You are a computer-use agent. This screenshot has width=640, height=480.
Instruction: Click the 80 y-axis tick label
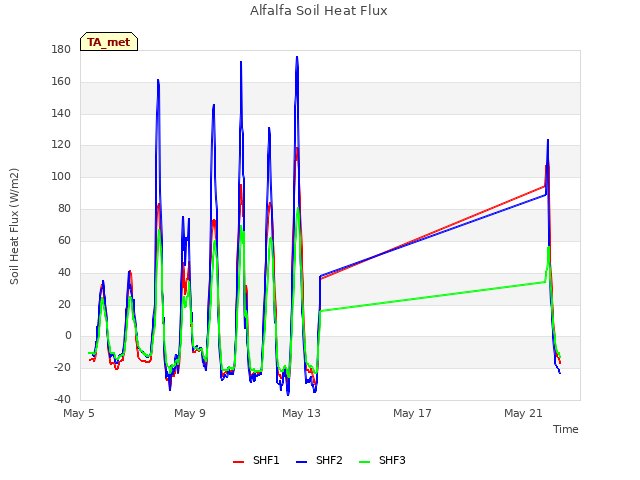tap(64, 209)
